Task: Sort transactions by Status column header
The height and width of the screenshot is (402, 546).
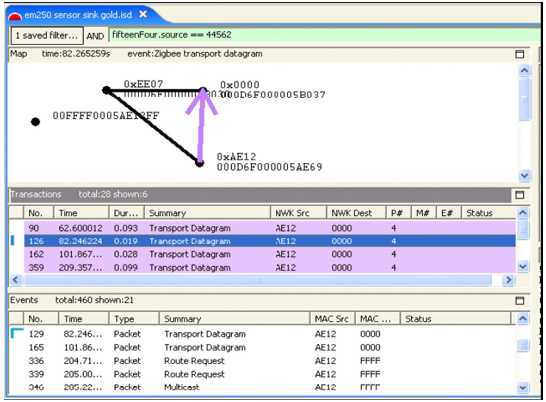Action: (x=488, y=213)
